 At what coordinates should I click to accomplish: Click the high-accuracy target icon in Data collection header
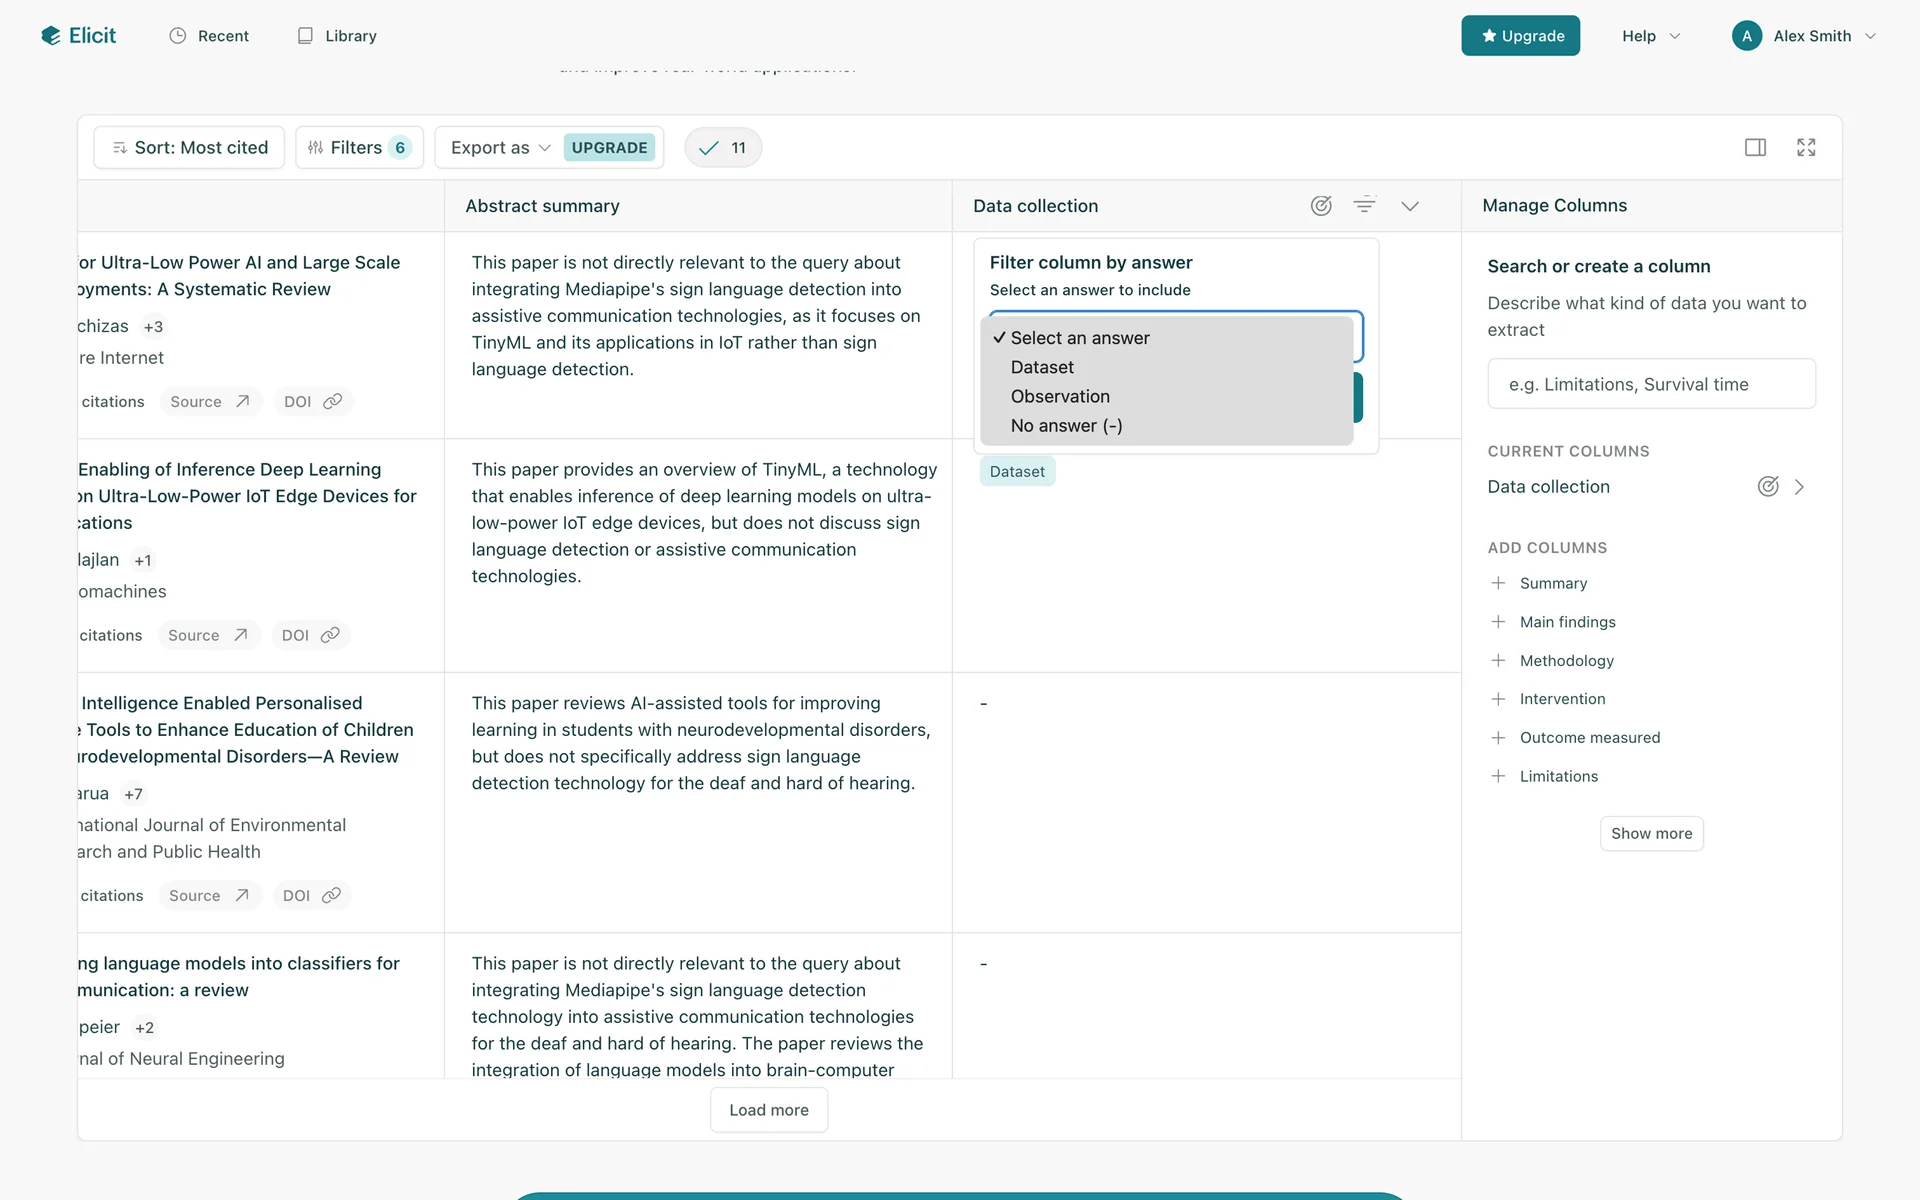click(1321, 206)
